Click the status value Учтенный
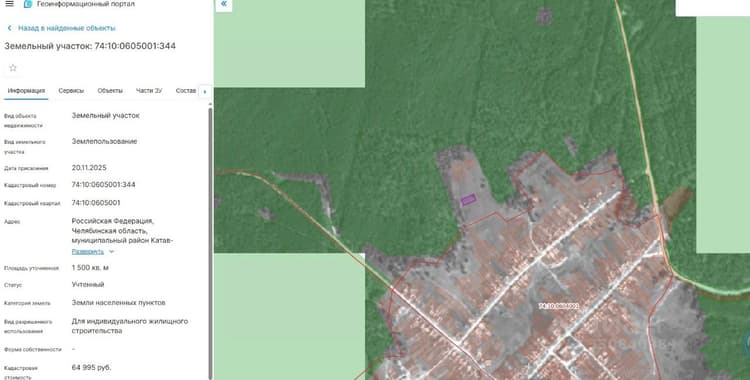The image size is (750, 380). coord(88,284)
